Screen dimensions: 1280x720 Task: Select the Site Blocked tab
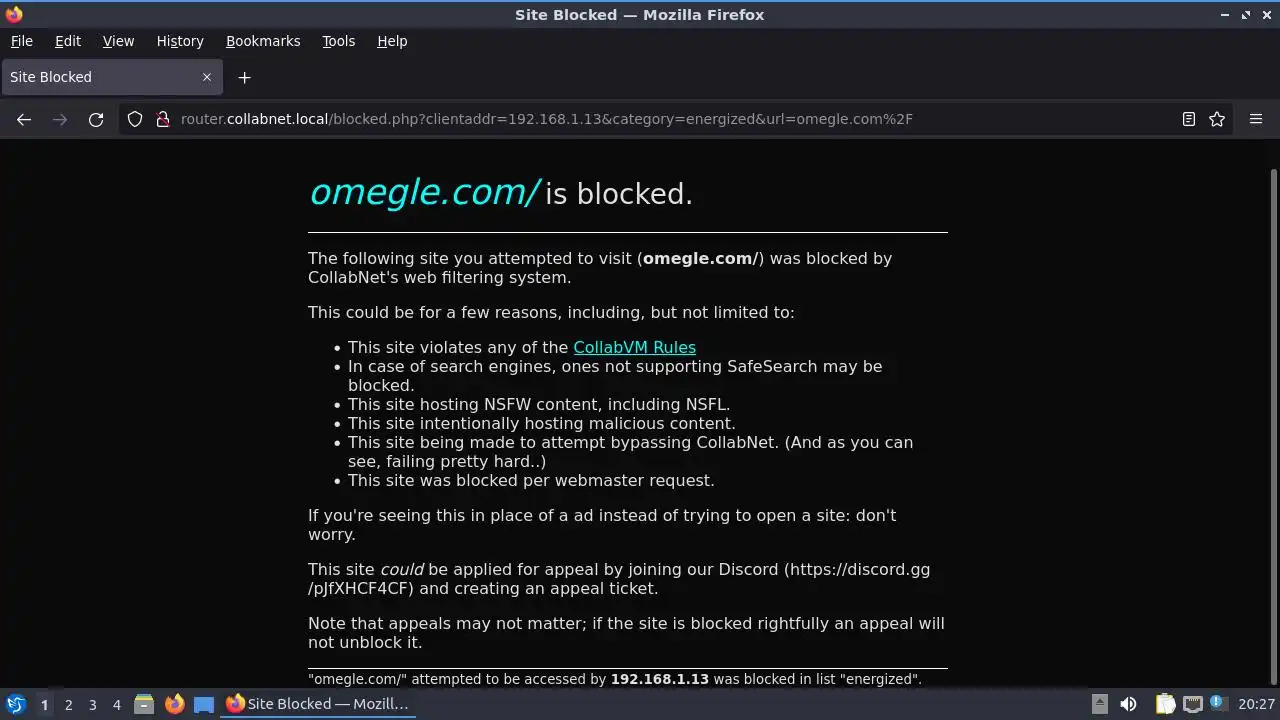(110, 77)
